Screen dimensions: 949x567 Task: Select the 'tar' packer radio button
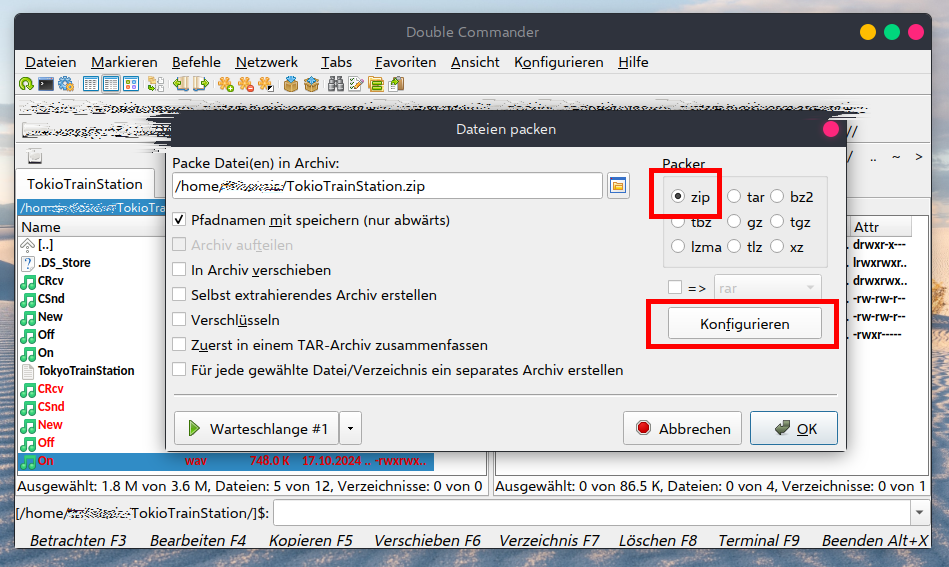tap(734, 197)
